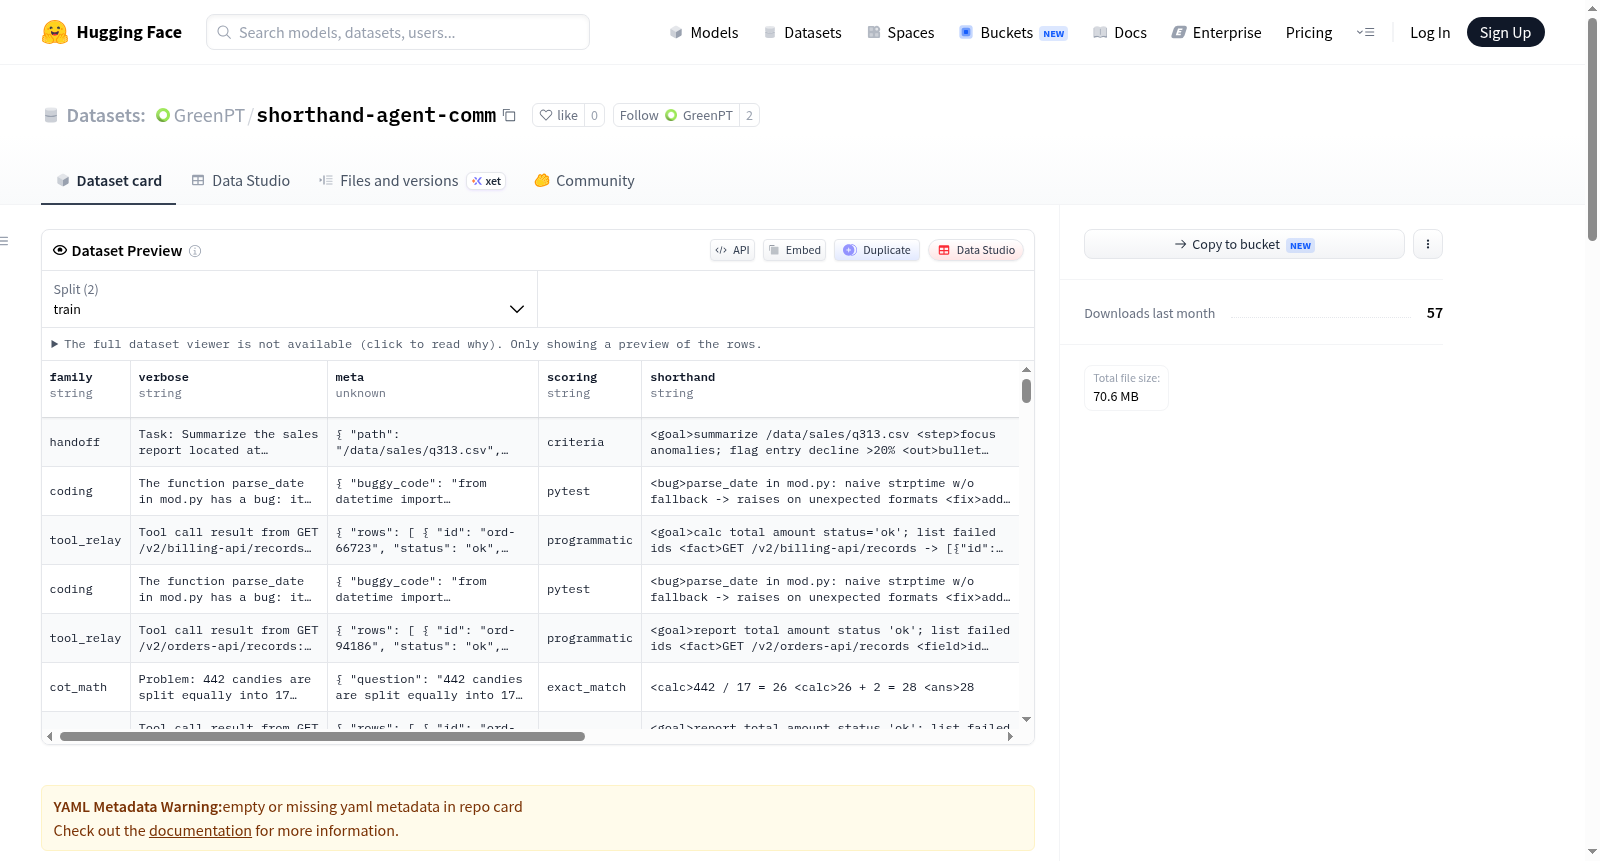This screenshot has width=1600, height=861.
Task: Open Enterprise in navigation
Action: pyautogui.click(x=1216, y=32)
